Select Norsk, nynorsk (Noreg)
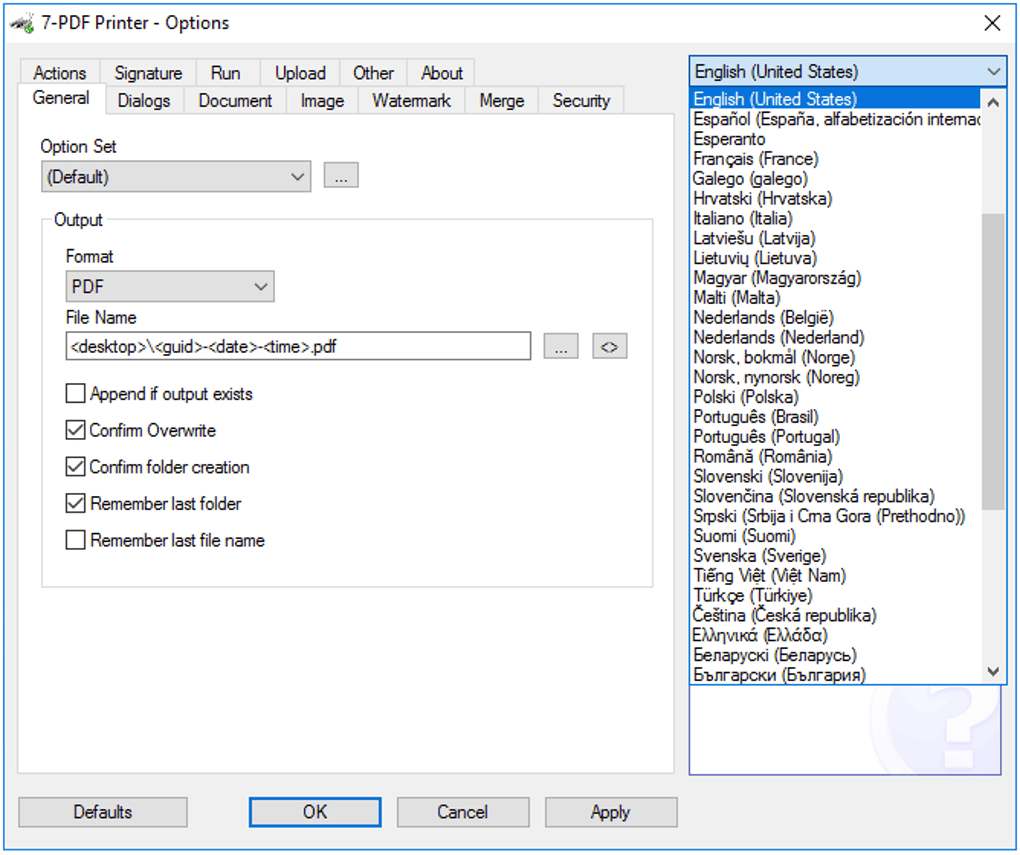 (835, 377)
